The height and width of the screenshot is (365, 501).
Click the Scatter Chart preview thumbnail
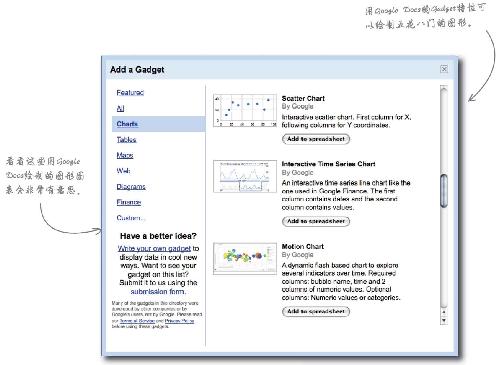pyautogui.click(x=245, y=110)
